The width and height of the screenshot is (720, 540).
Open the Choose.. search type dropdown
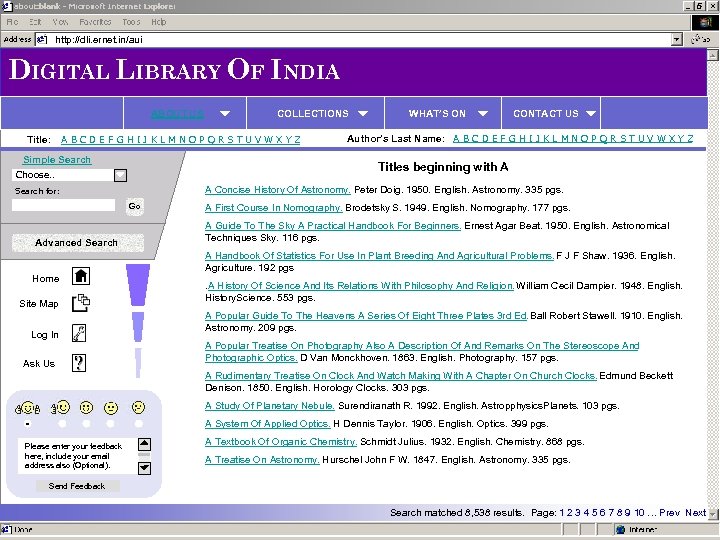120,175
